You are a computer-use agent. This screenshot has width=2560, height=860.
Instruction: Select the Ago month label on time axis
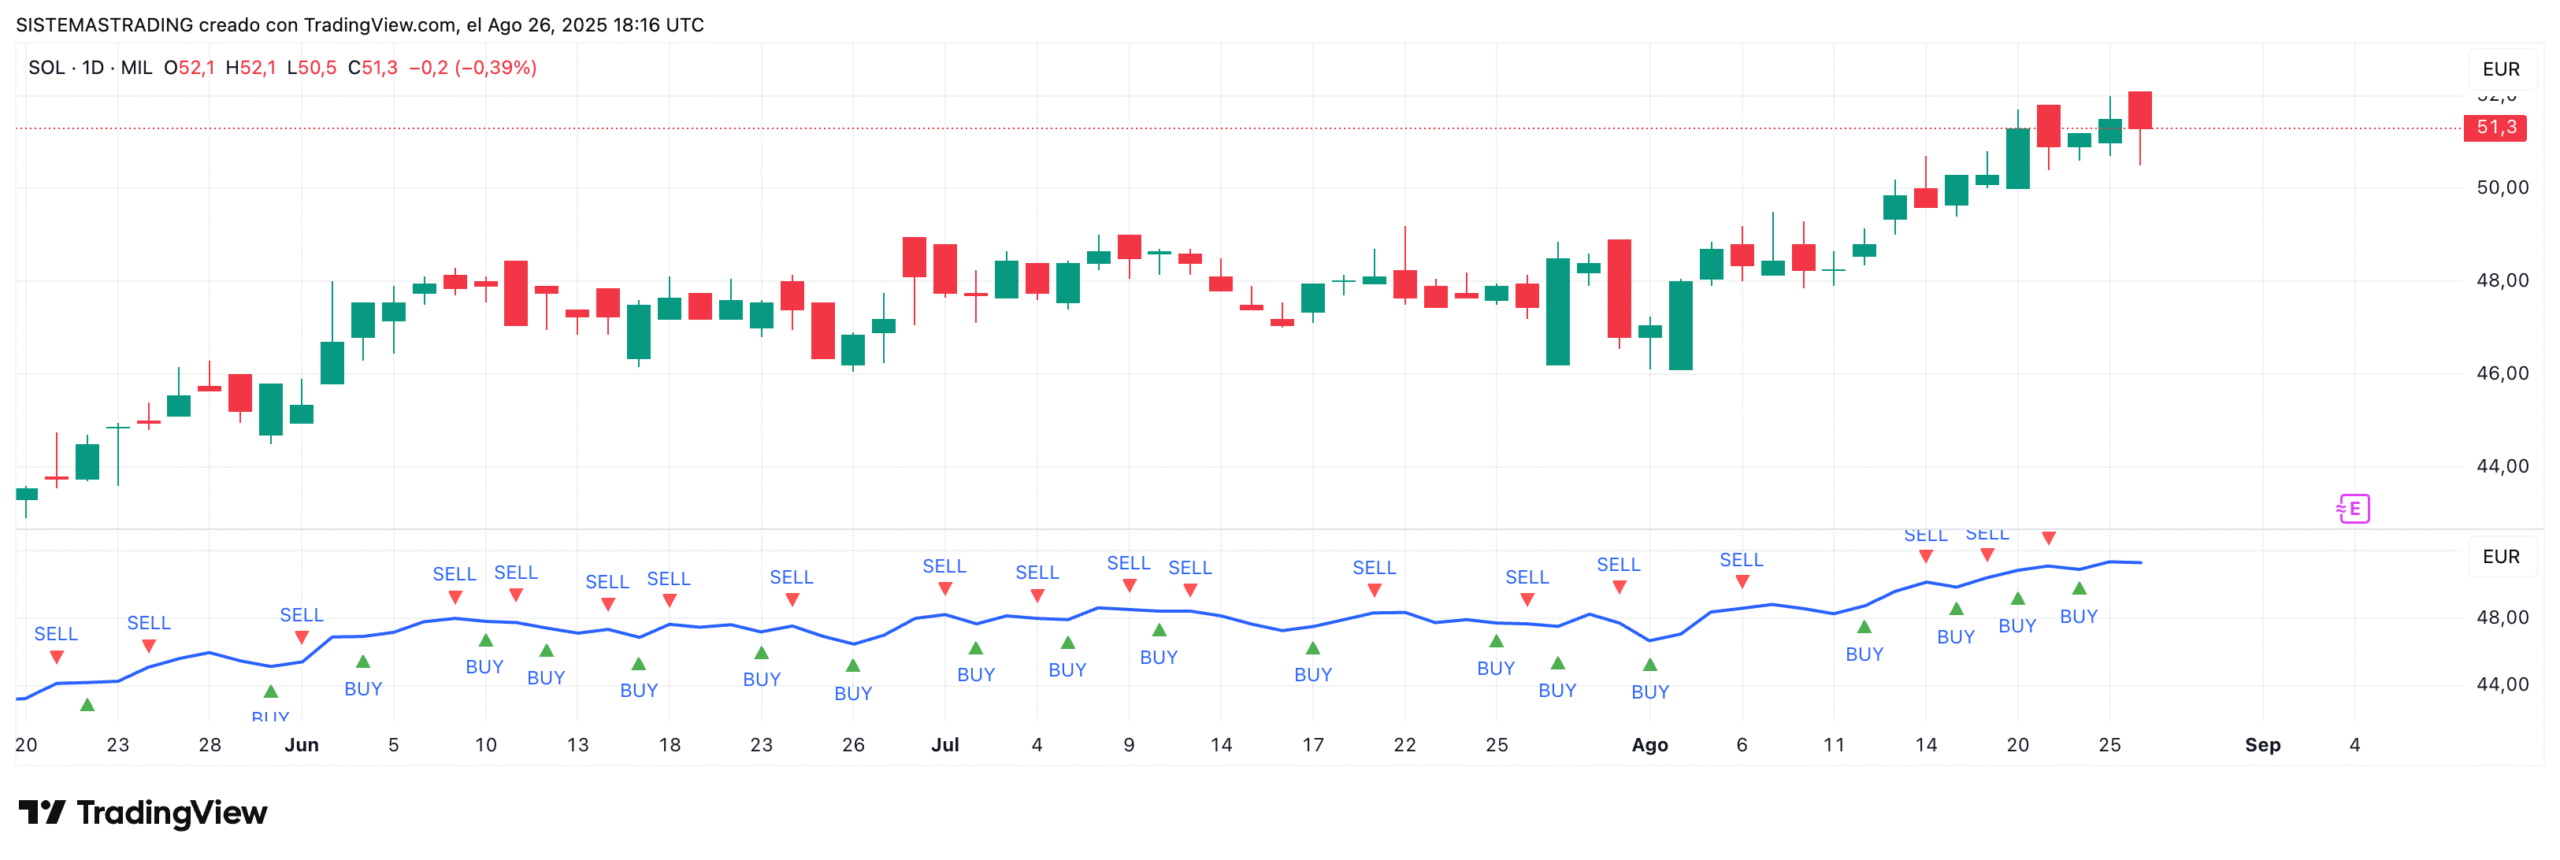click(x=1649, y=745)
